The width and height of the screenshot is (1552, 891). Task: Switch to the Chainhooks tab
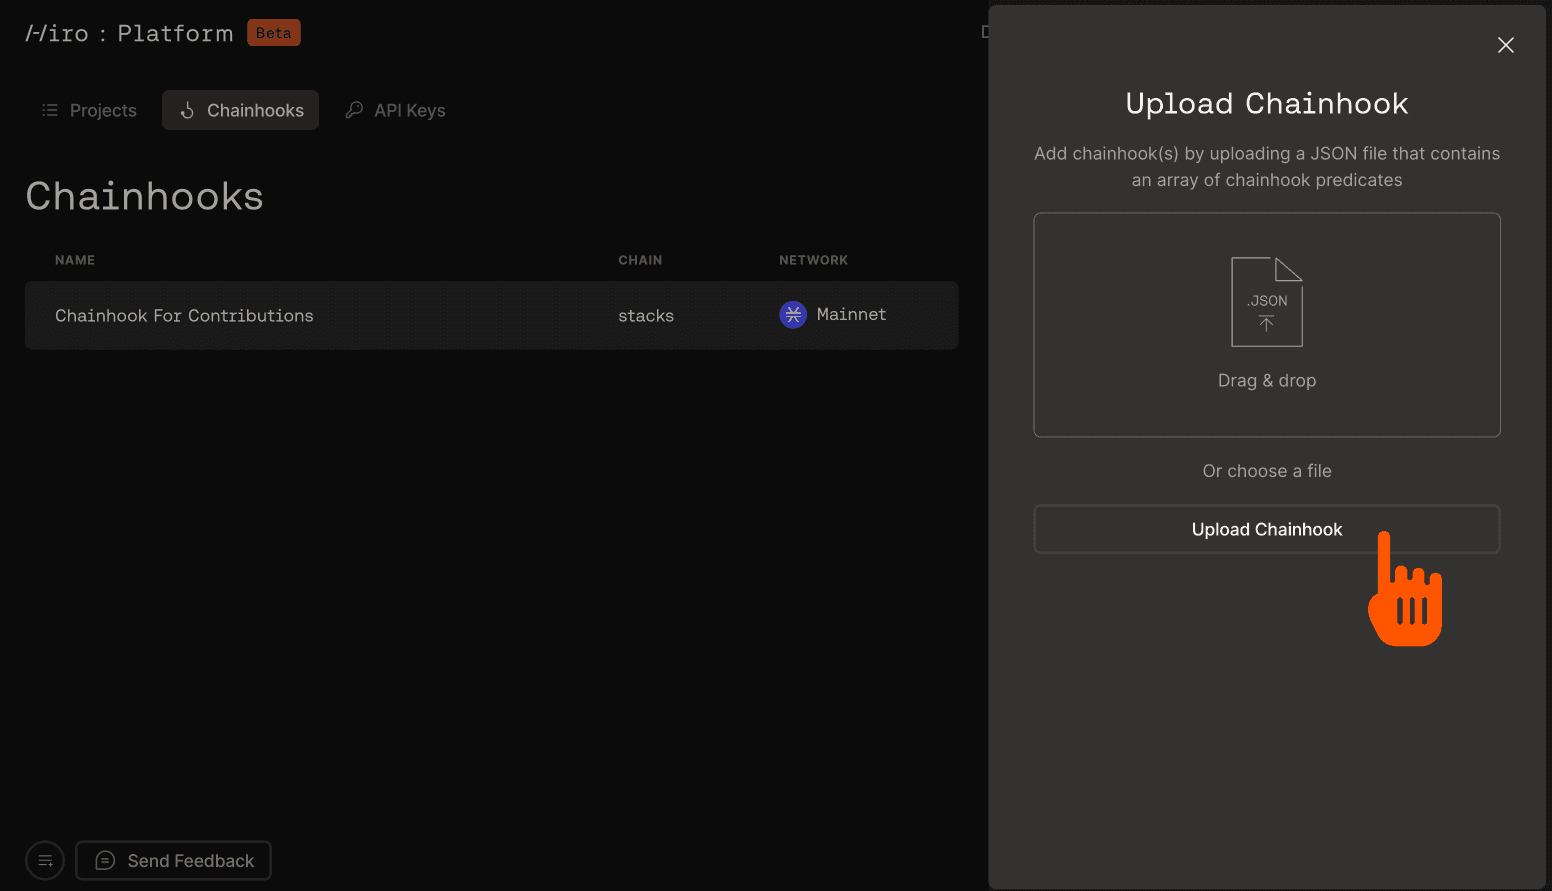point(240,110)
